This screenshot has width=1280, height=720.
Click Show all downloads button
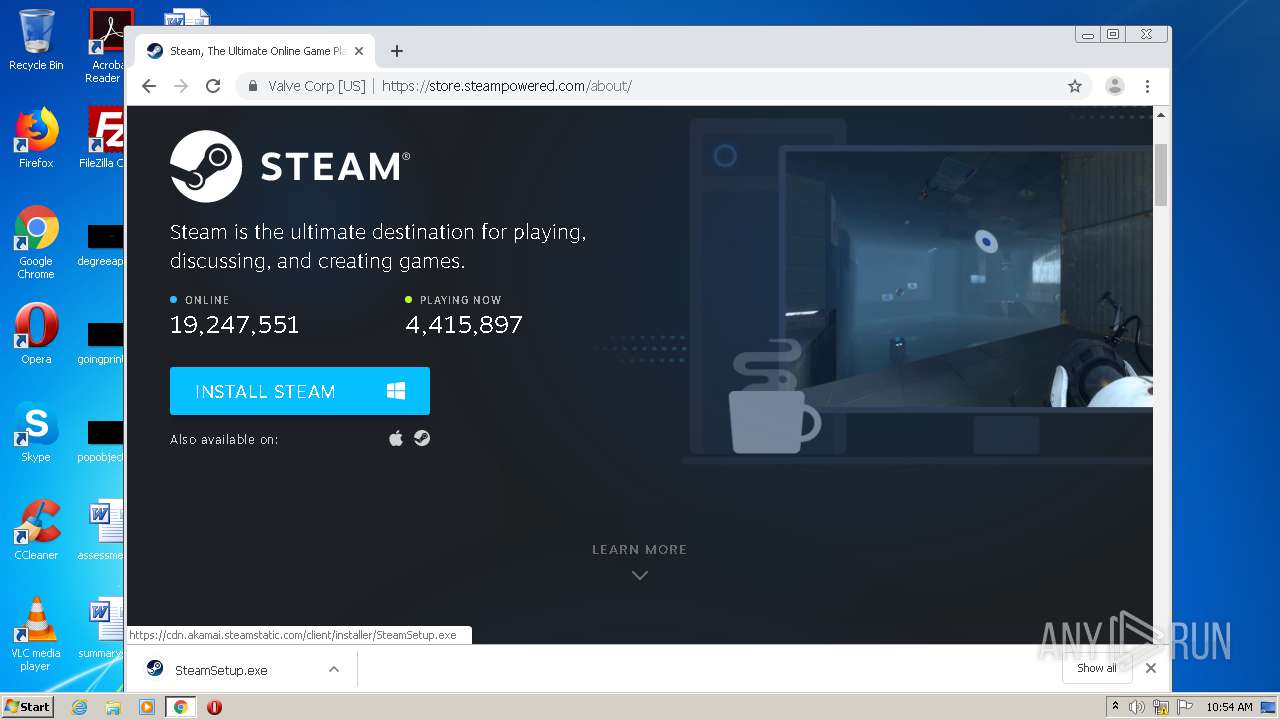[1097, 668]
